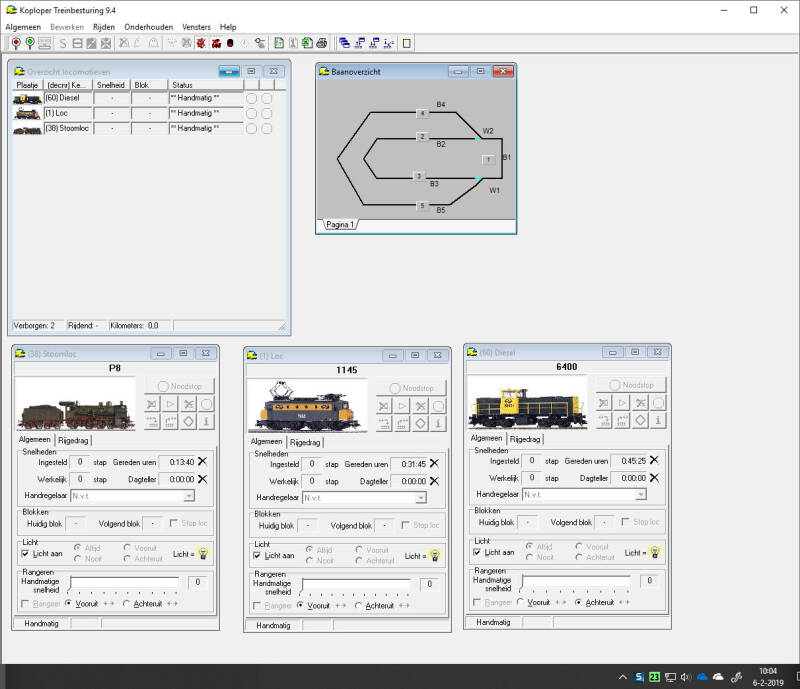Click the red signal icon in the toolbar
Viewport: 800px width, 689px height.
(16, 43)
